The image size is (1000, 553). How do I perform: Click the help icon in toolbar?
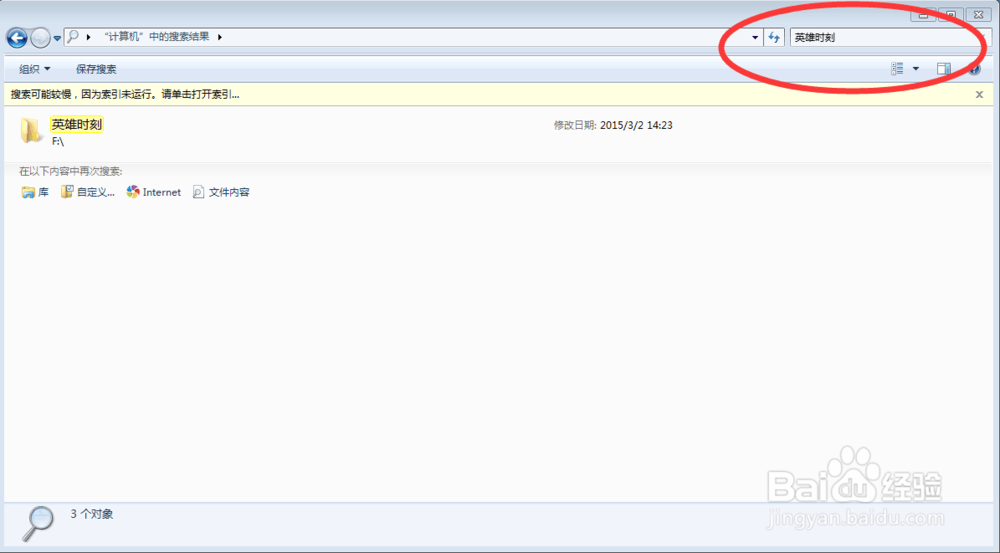pos(974,69)
